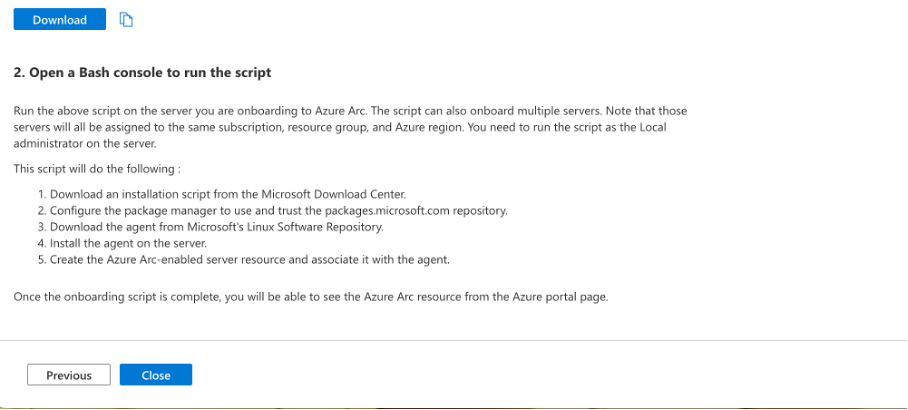Copy the script using the clipboard icon
908x410 pixels.
[126, 20]
